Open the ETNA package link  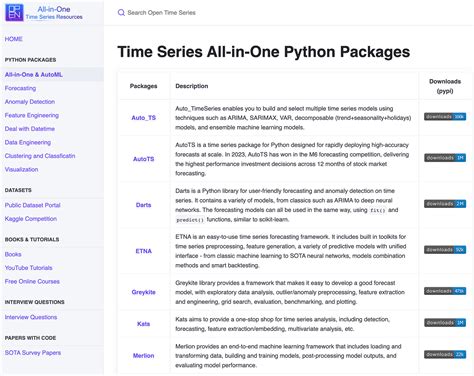(144, 251)
